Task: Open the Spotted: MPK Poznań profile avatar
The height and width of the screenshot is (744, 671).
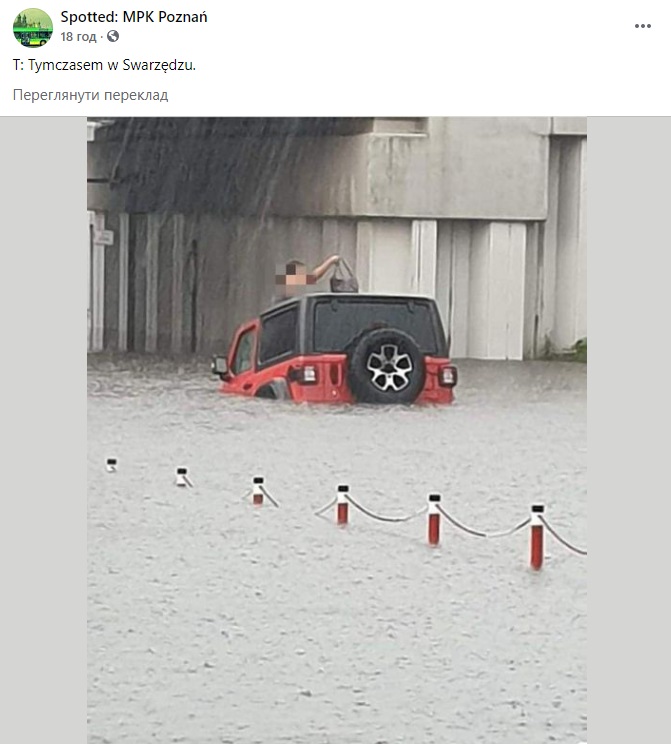Action: click(33, 28)
